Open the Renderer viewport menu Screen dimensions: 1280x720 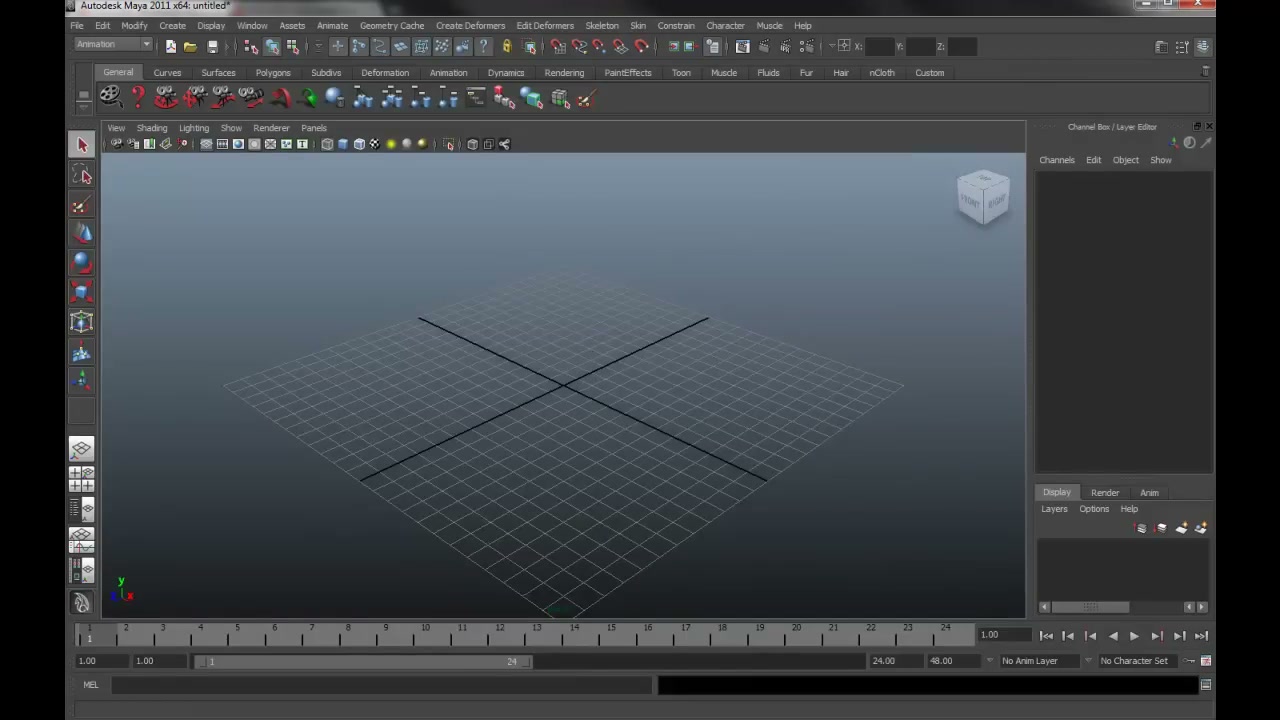tap(271, 128)
